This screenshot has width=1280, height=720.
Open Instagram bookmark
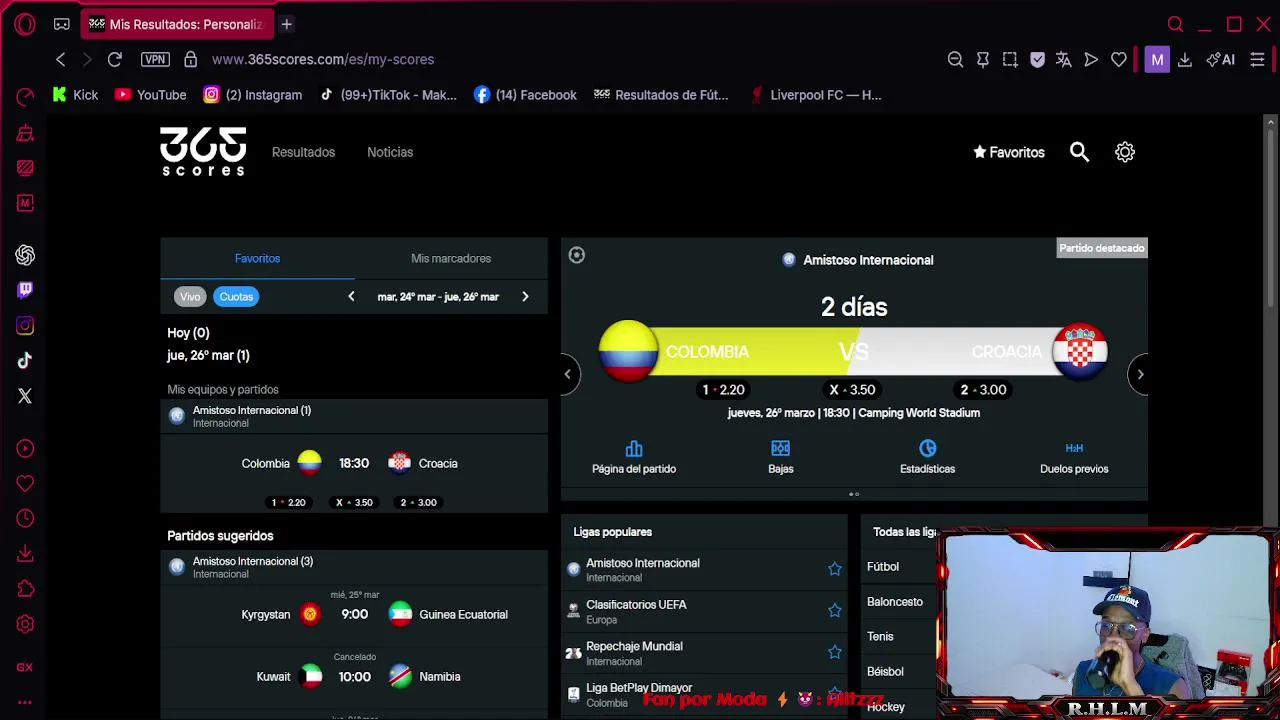tap(253, 95)
